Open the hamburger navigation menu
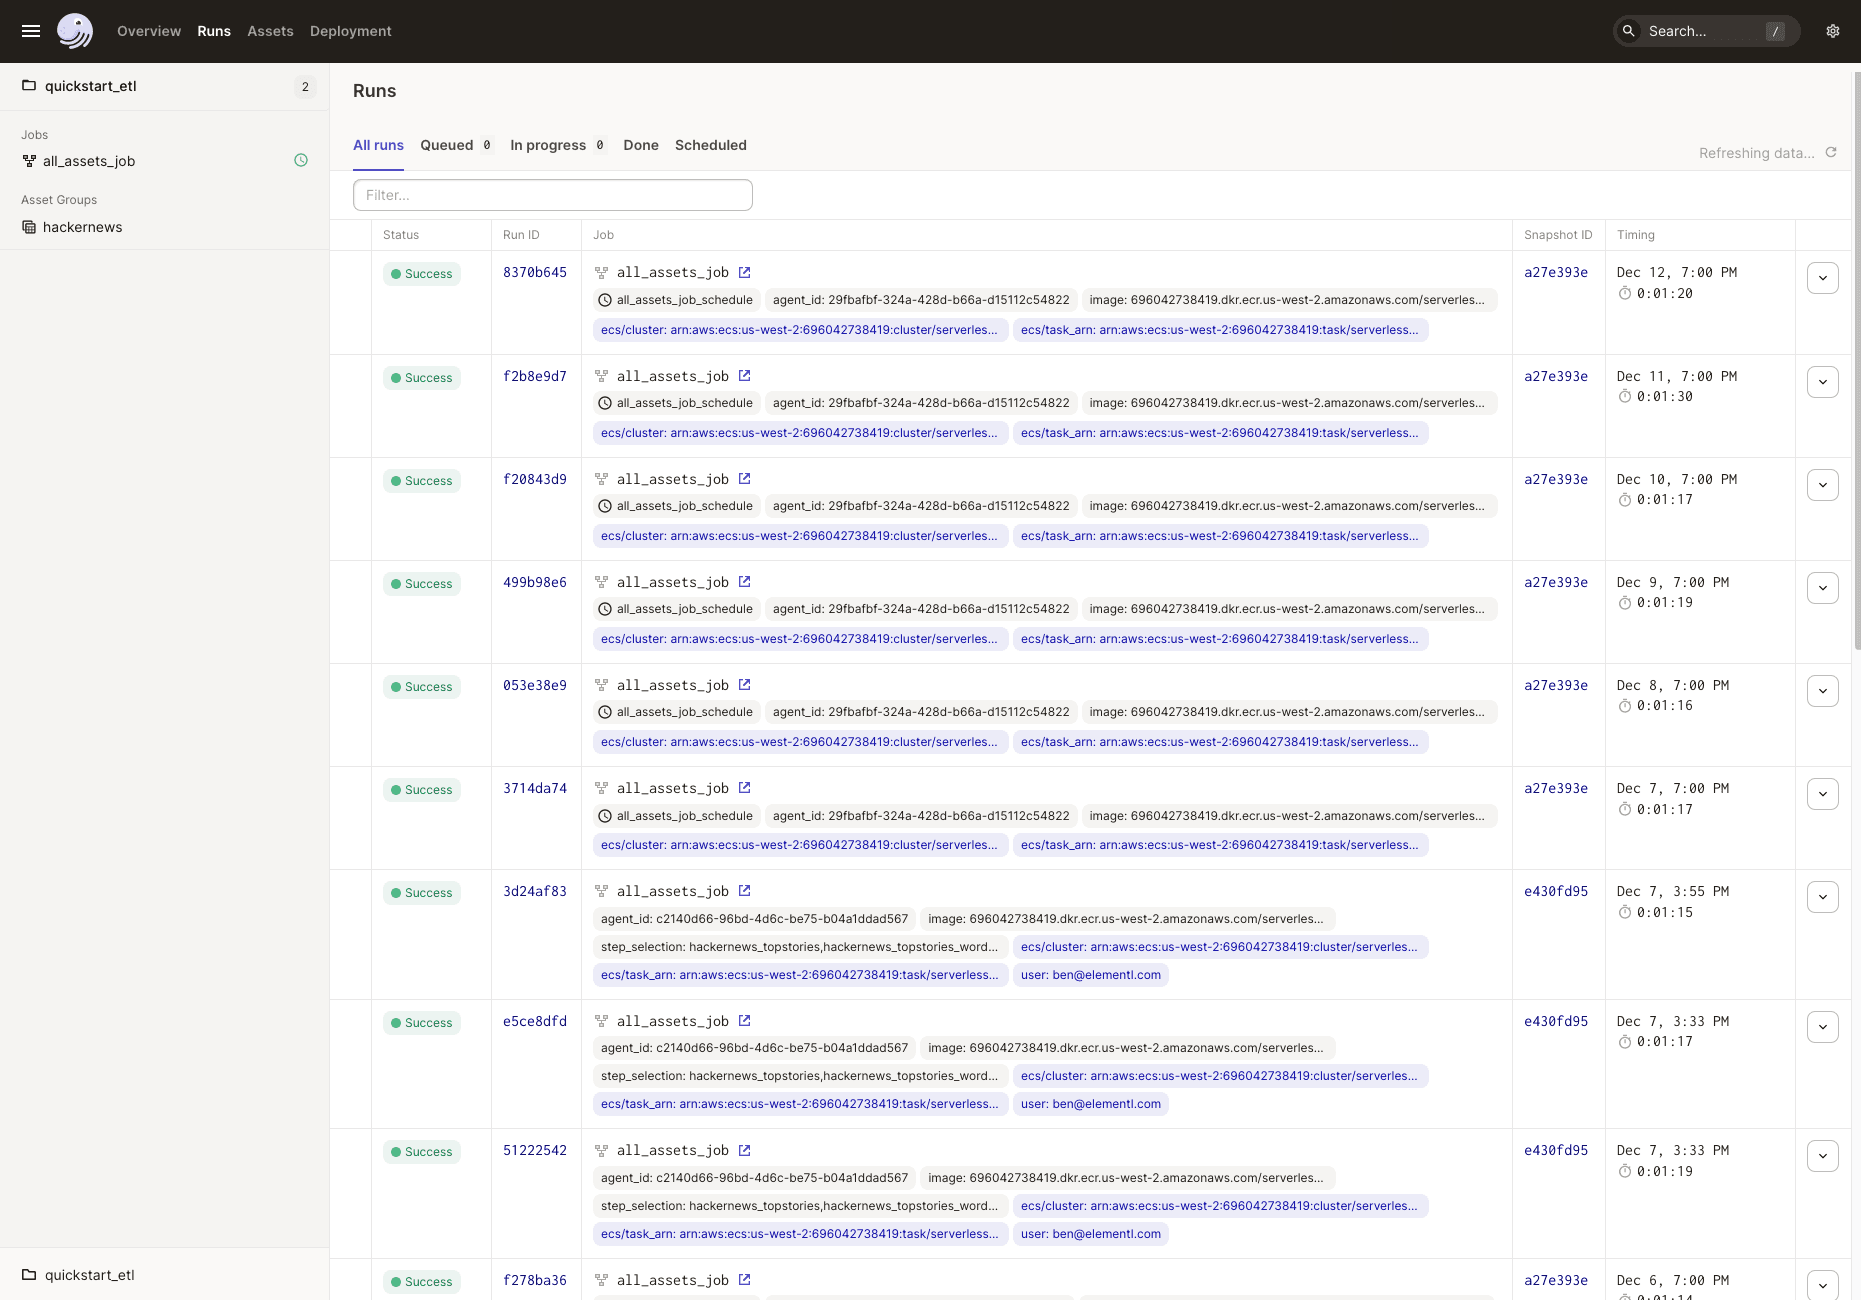Image resolution: width=1861 pixels, height=1300 pixels. click(x=30, y=31)
